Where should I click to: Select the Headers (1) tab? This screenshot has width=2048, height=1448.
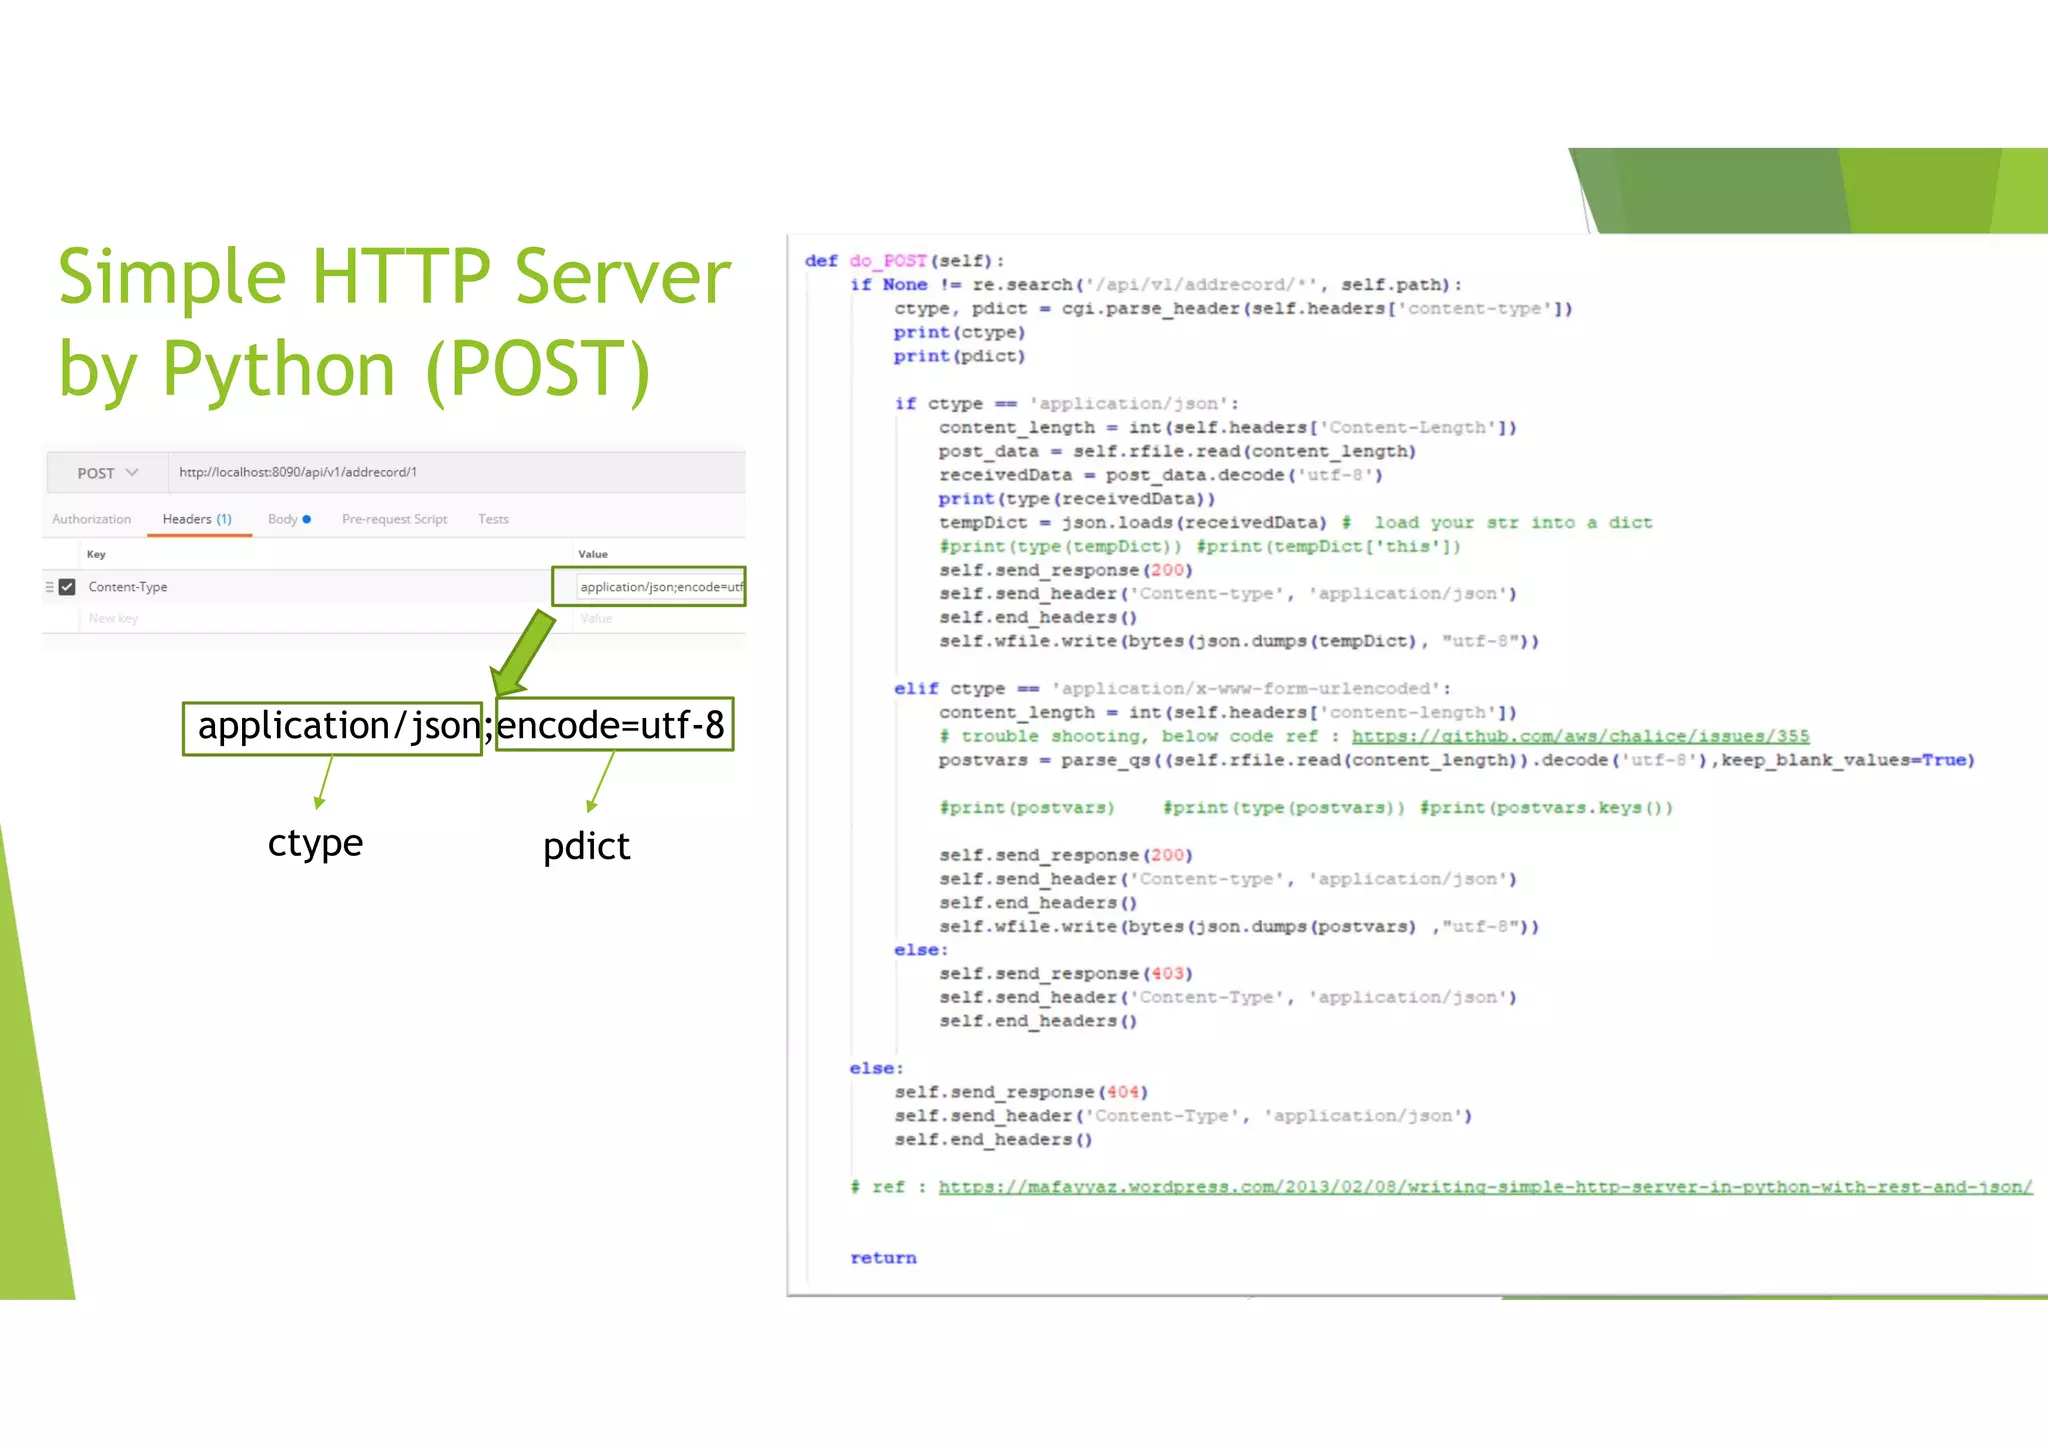click(197, 519)
